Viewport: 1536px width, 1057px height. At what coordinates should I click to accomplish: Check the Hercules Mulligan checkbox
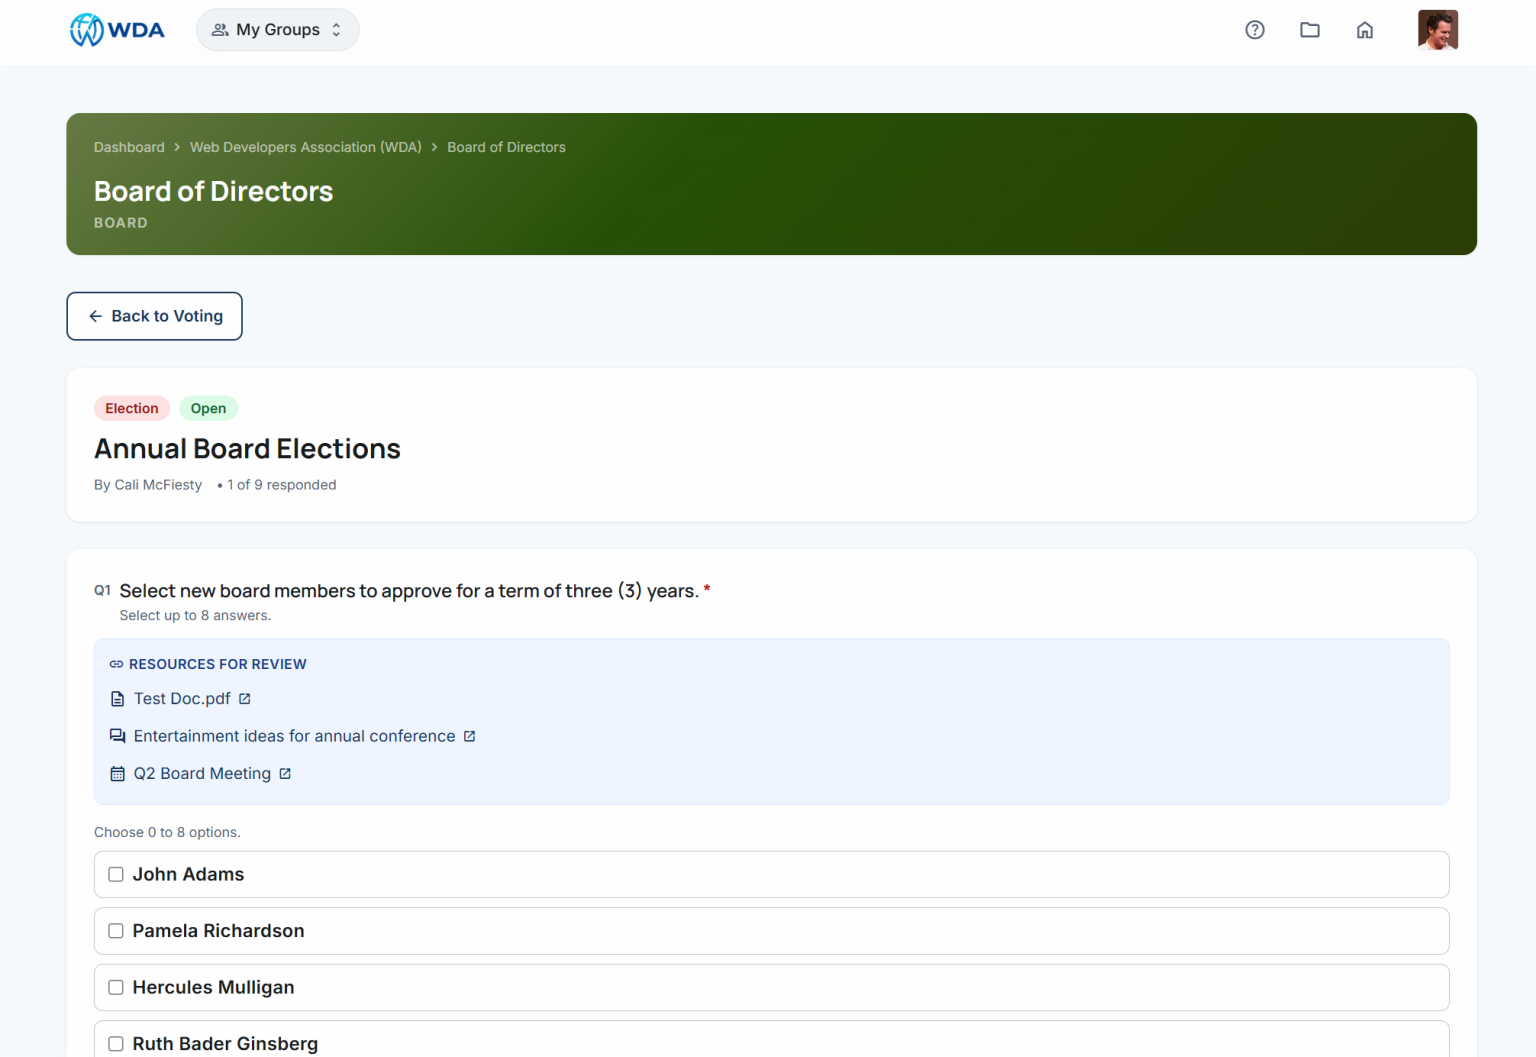[116, 988]
